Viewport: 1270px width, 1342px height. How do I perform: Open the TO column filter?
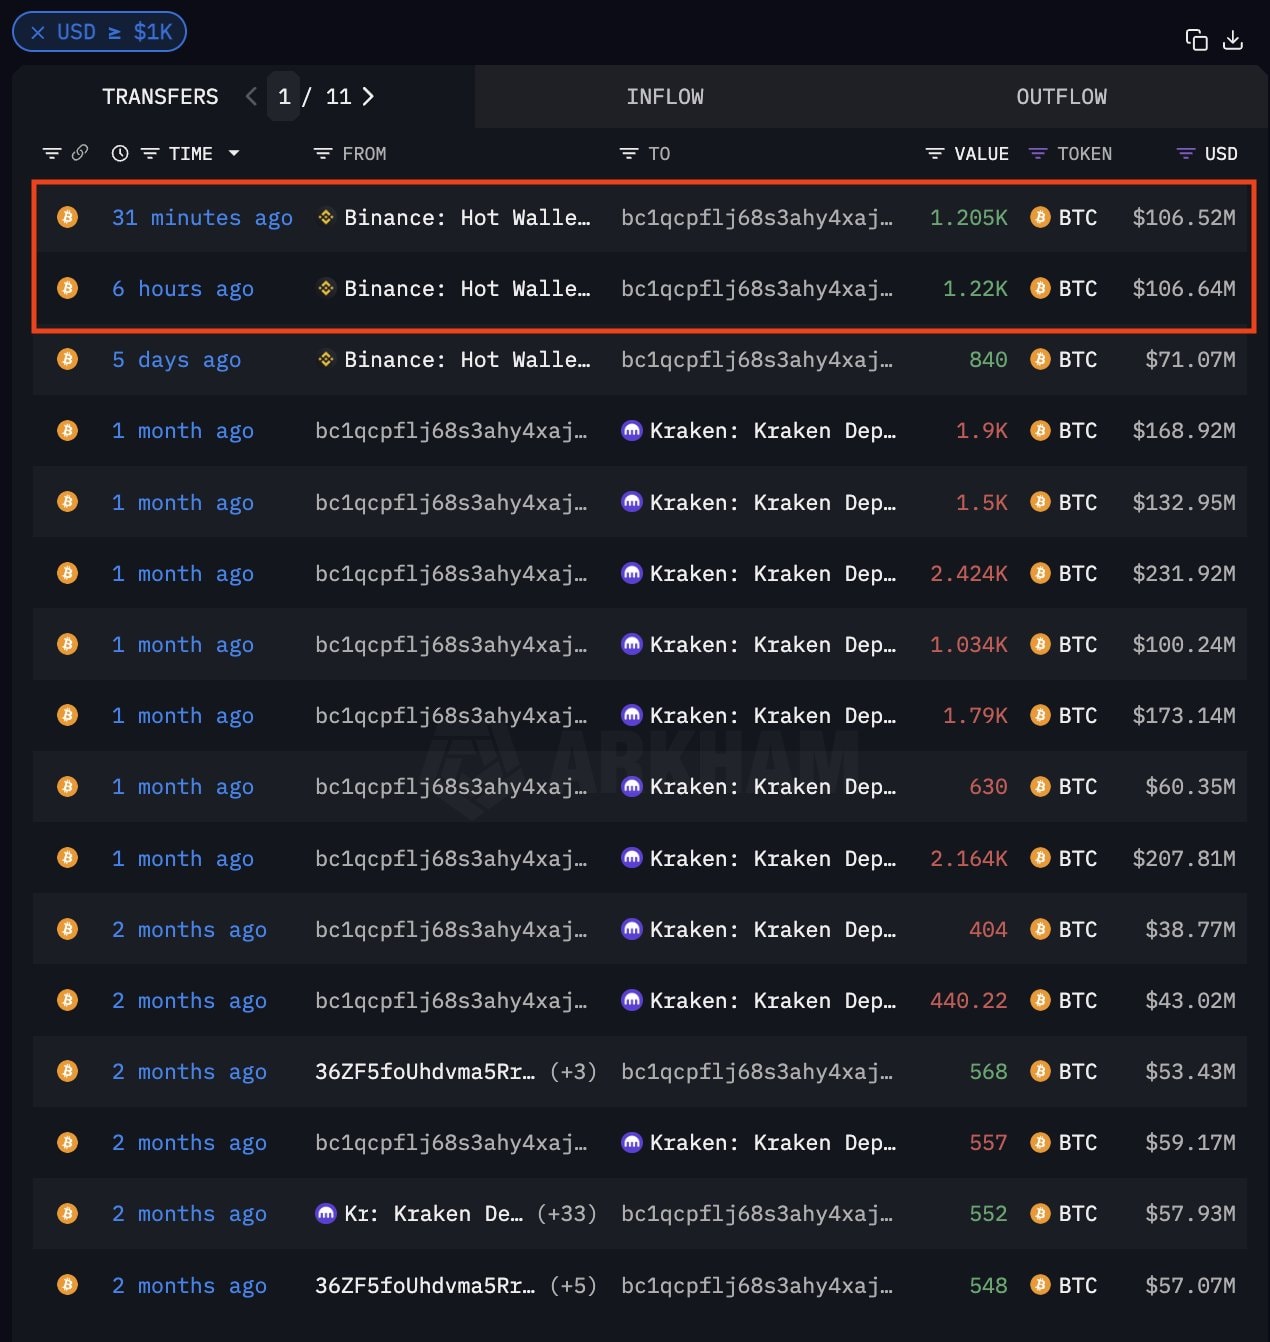pyautogui.click(x=629, y=154)
